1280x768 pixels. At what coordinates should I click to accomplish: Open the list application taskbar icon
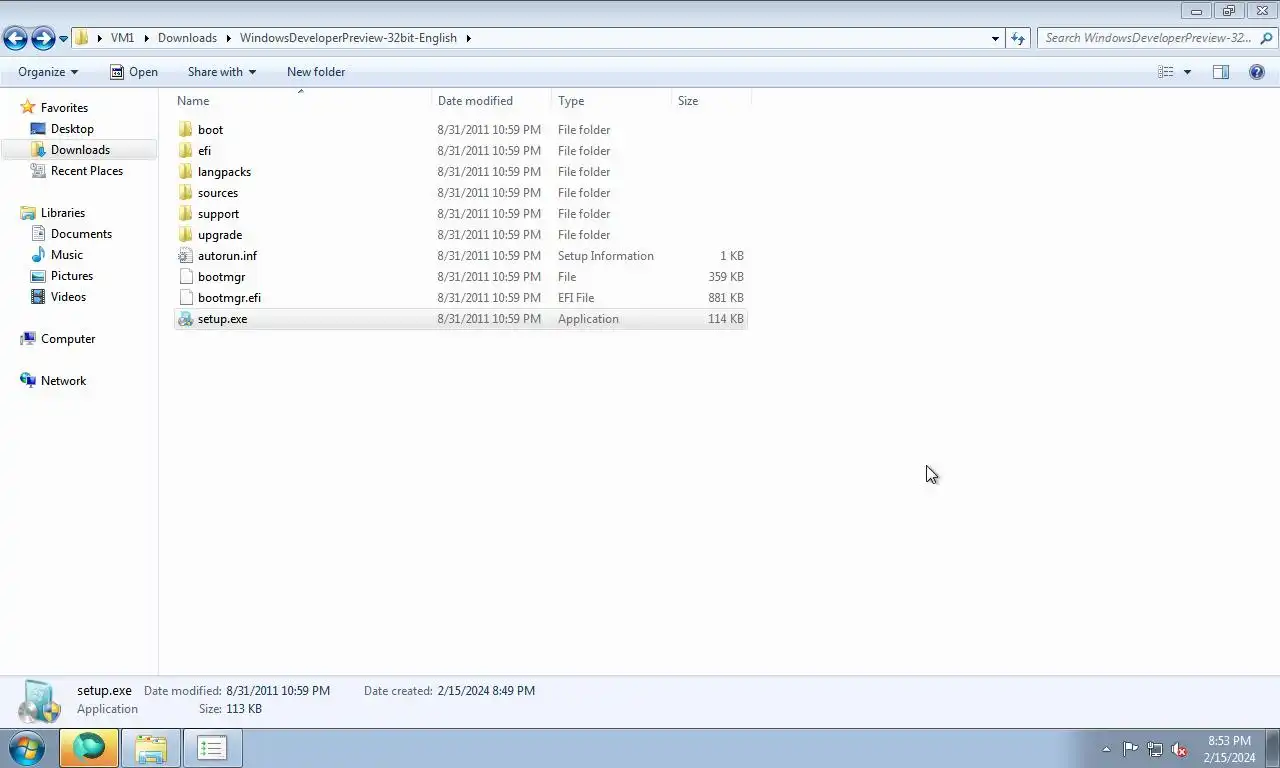(x=212, y=748)
